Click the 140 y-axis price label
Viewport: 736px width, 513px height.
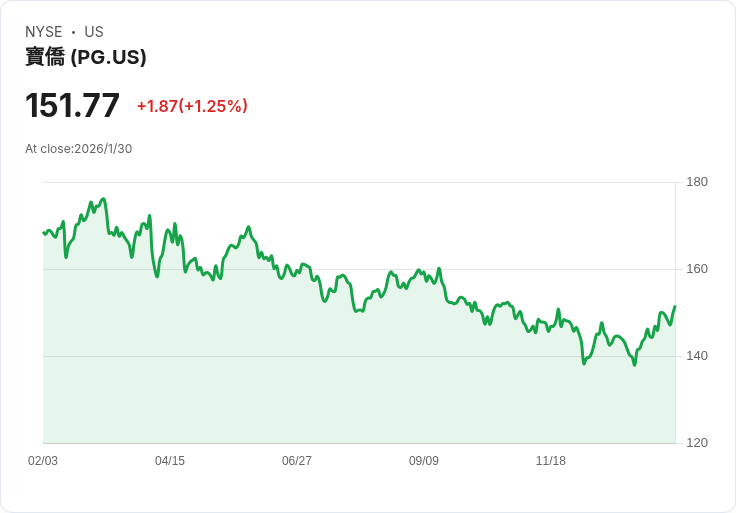(697, 356)
